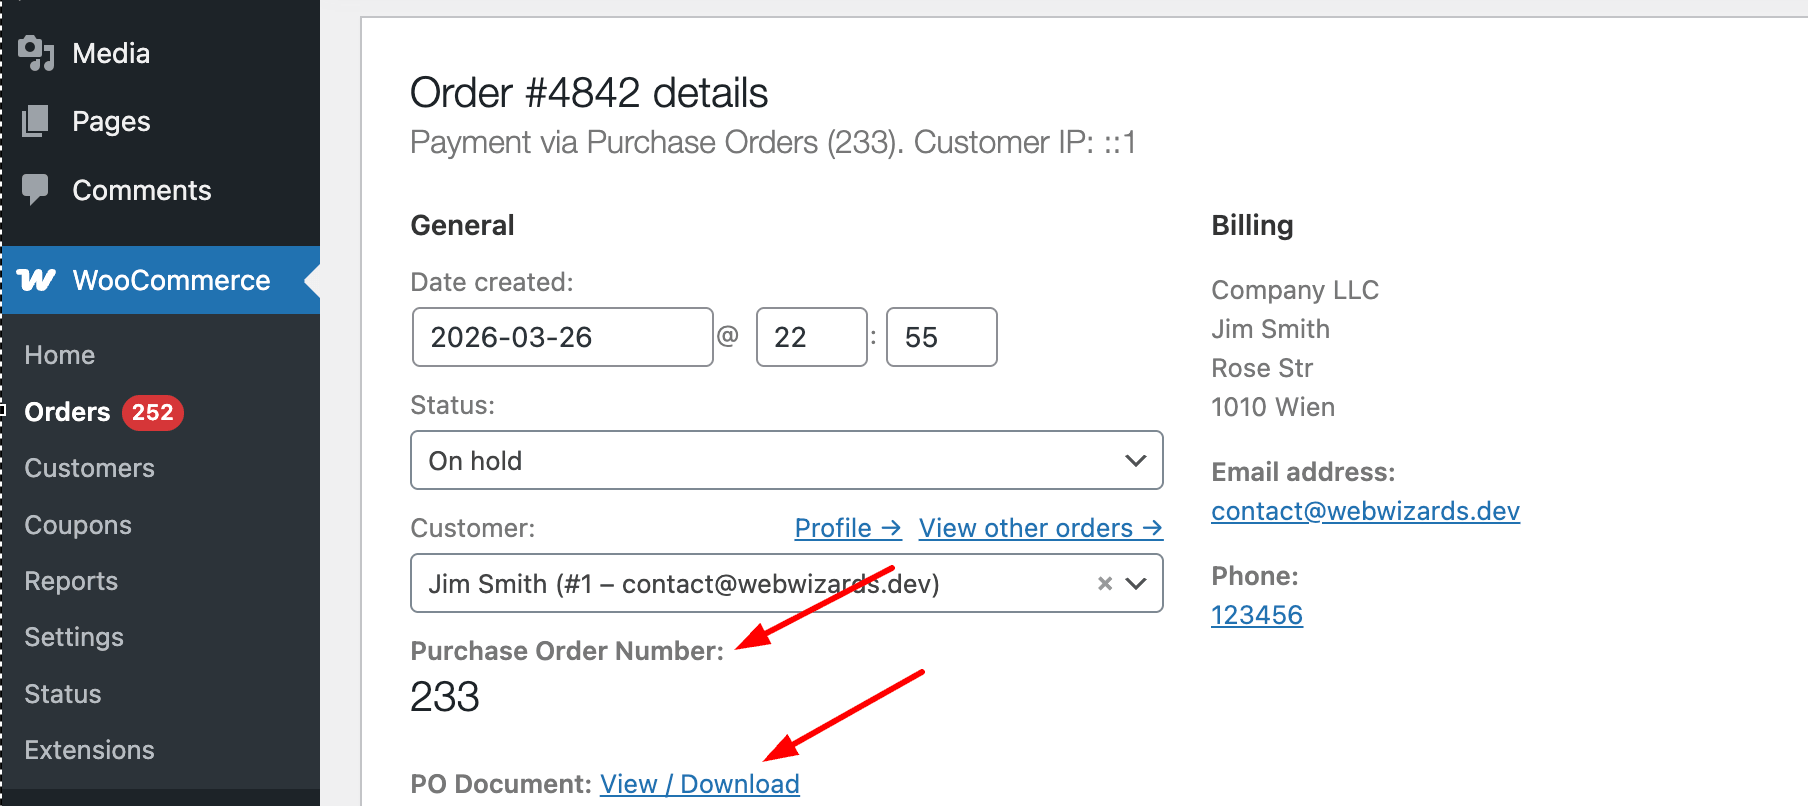The height and width of the screenshot is (806, 1808).
Task: Follow the customer Profile link
Action: tap(848, 528)
